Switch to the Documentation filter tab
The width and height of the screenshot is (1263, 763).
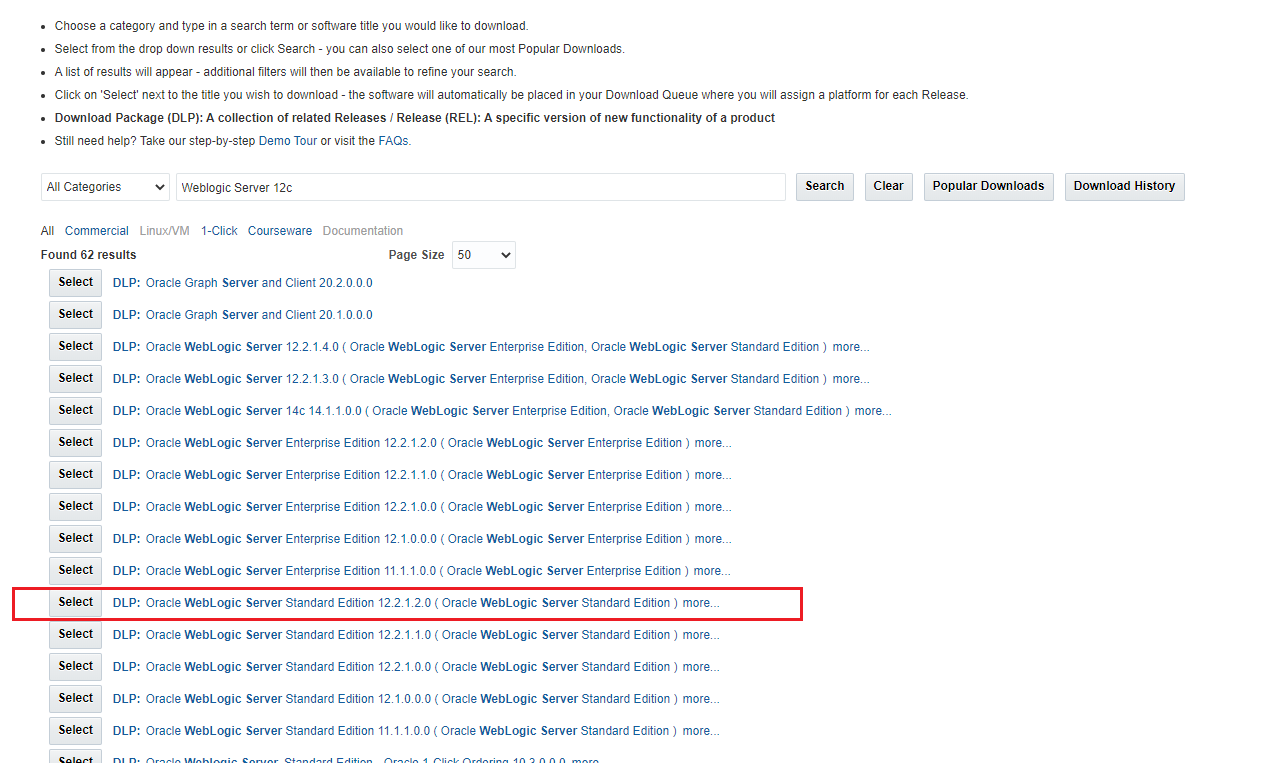363,231
